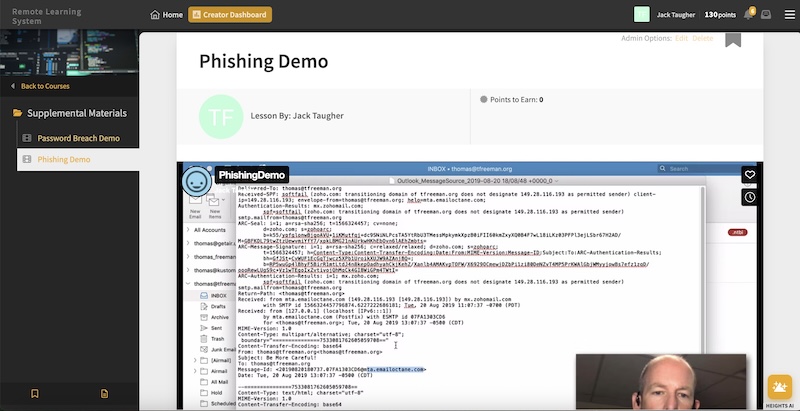Click the smiley uploader avatar on video
This screenshot has width=800, height=411.
tap(196, 181)
